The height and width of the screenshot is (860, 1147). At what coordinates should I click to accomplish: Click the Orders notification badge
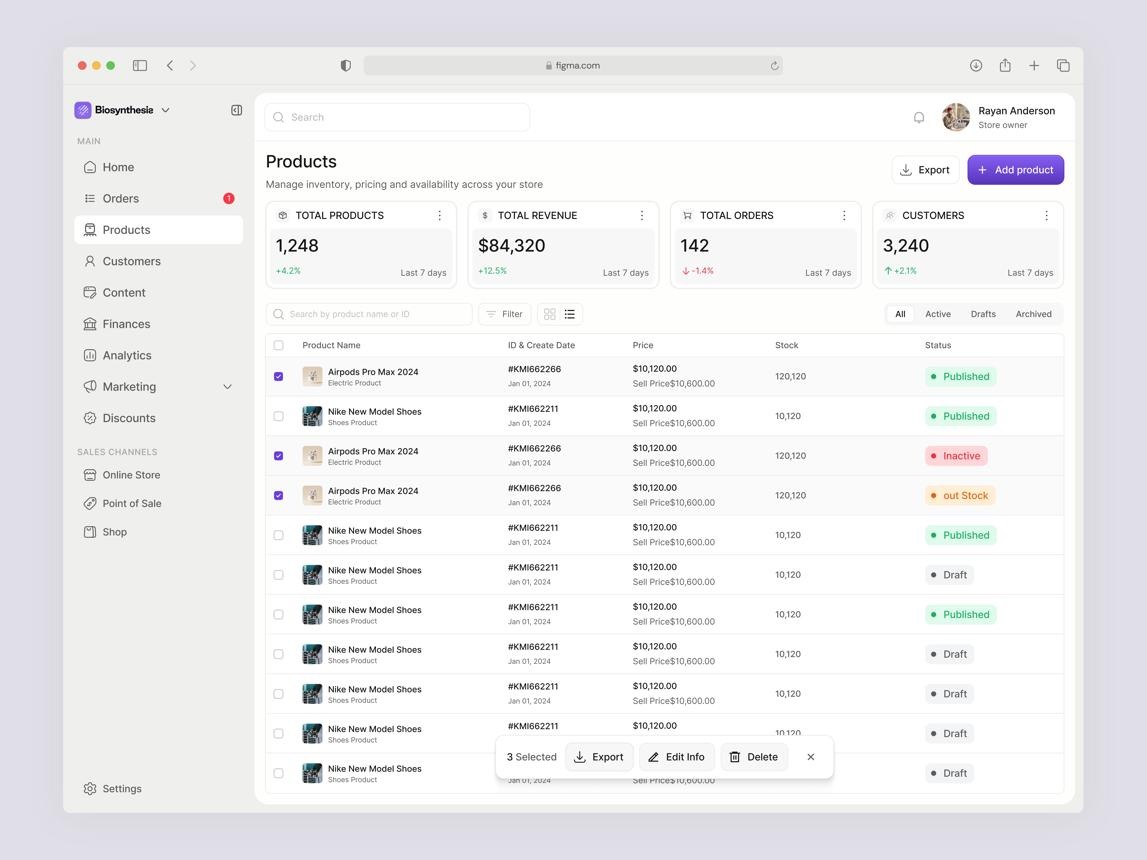click(228, 198)
